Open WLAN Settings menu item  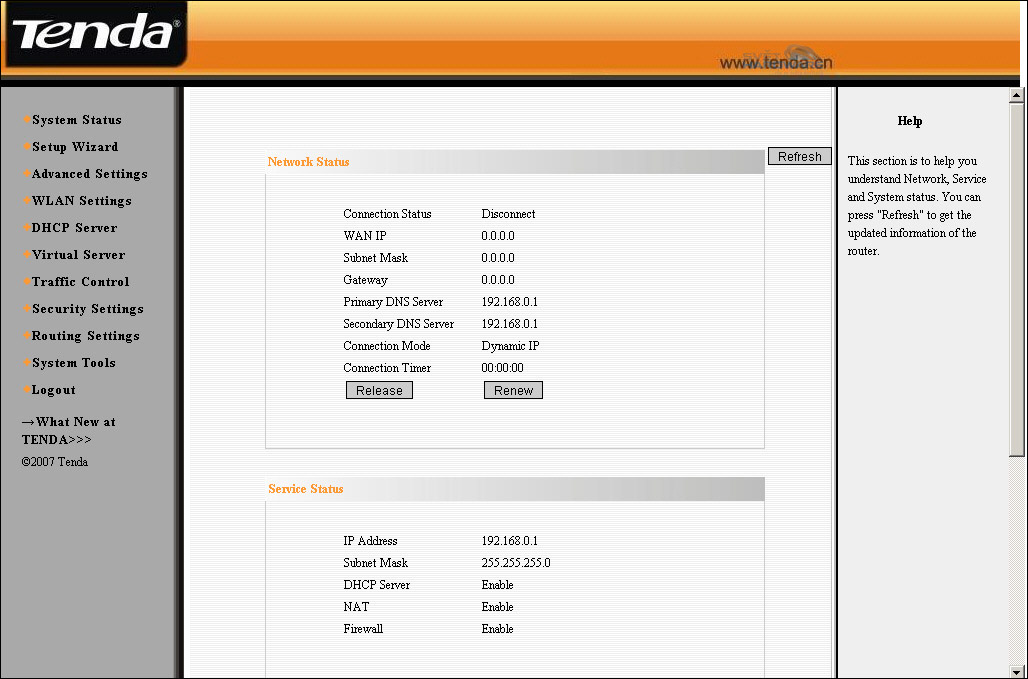point(81,201)
